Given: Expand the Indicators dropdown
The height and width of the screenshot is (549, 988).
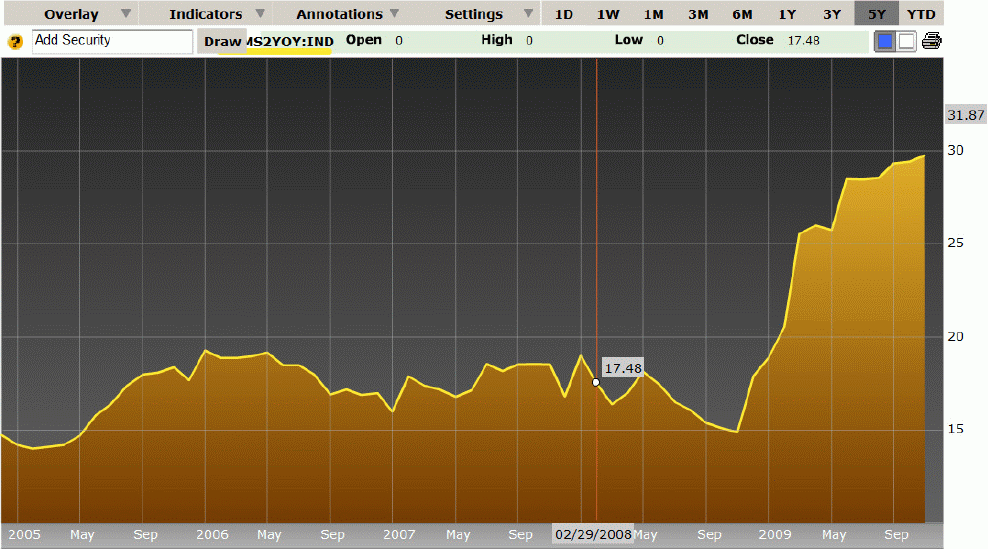Looking at the screenshot, I should pyautogui.click(x=217, y=14).
